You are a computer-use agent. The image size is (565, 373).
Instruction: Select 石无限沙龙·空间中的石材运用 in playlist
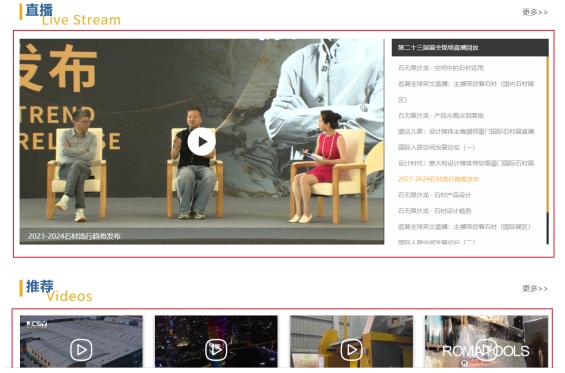(441, 68)
